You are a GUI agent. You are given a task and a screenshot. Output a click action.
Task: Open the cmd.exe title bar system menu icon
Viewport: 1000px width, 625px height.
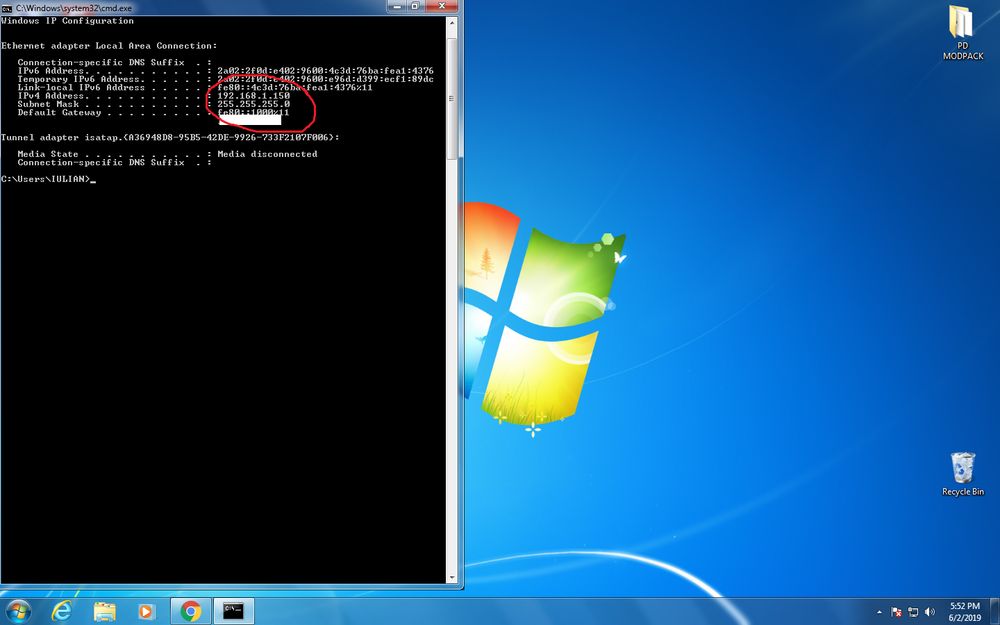tap(7, 8)
